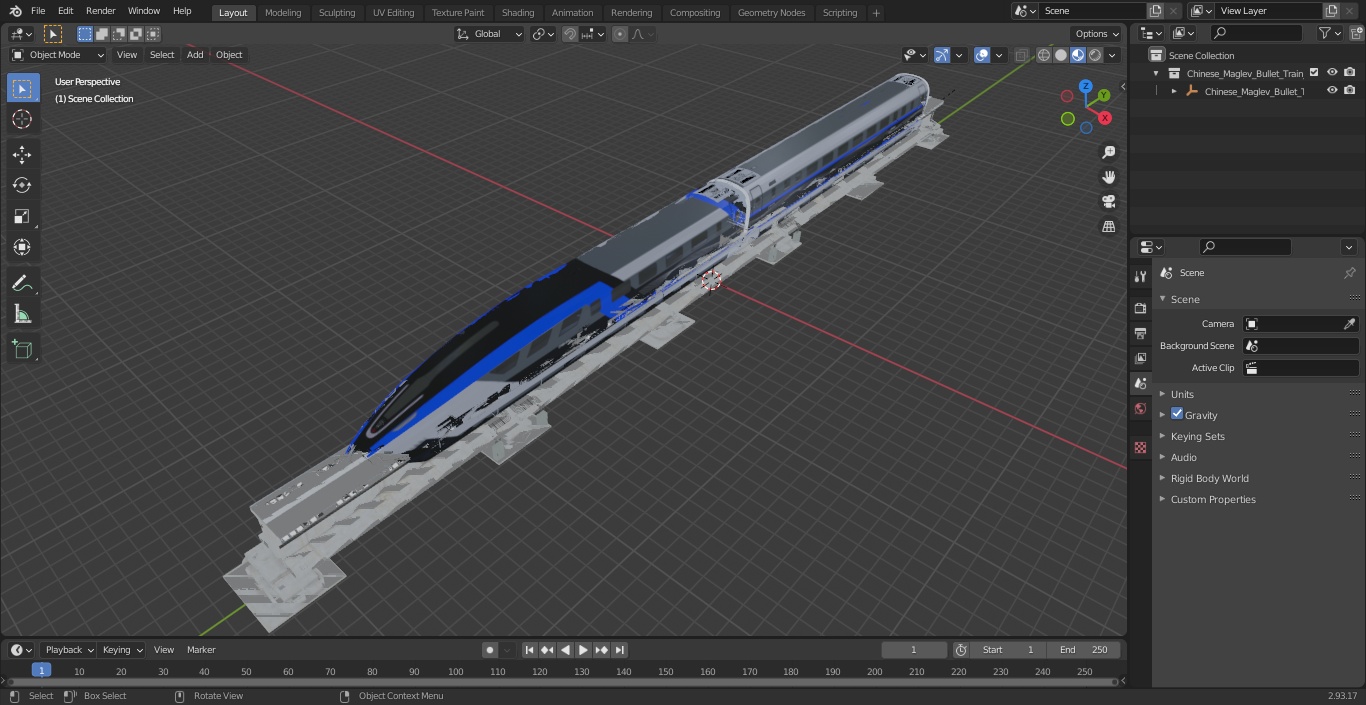Switch to the Shading workspace tab
Image resolution: width=1366 pixels, height=705 pixels.
518,13
